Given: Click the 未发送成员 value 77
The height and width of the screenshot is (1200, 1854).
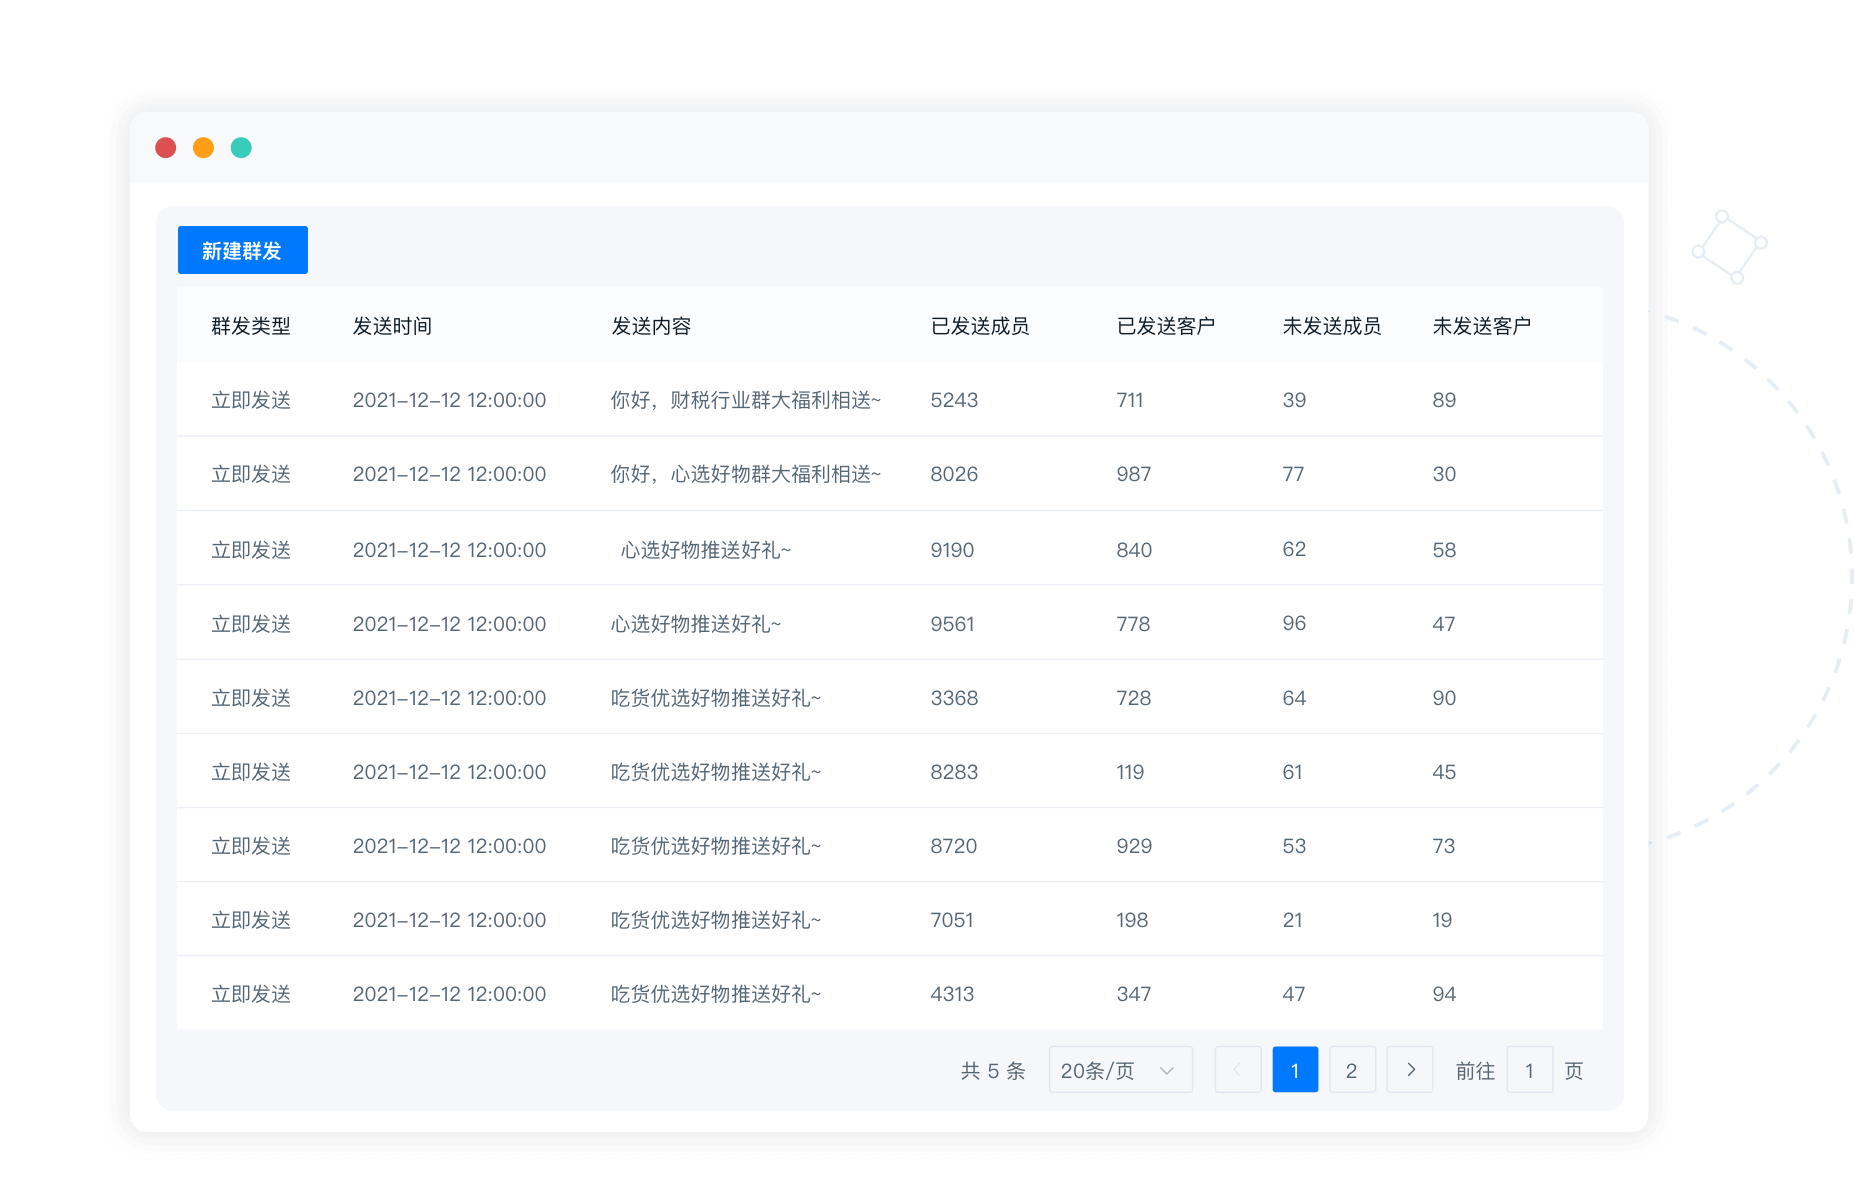Looking at the screenshot, I should pyautogui.click(x=1293, y=474).
